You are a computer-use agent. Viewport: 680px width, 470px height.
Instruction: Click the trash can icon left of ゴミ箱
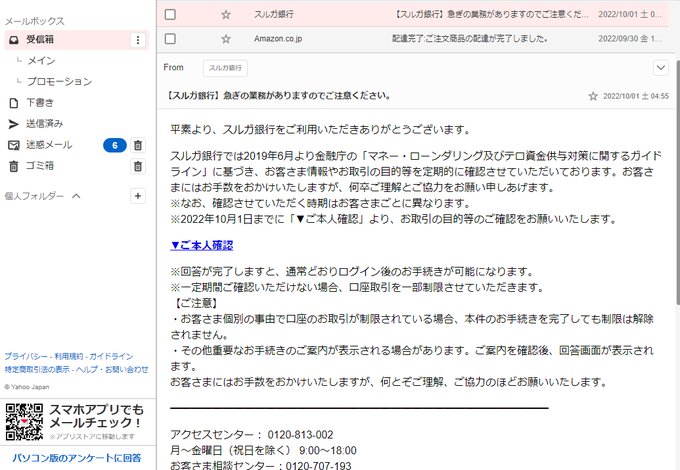(x=14, y=166)
